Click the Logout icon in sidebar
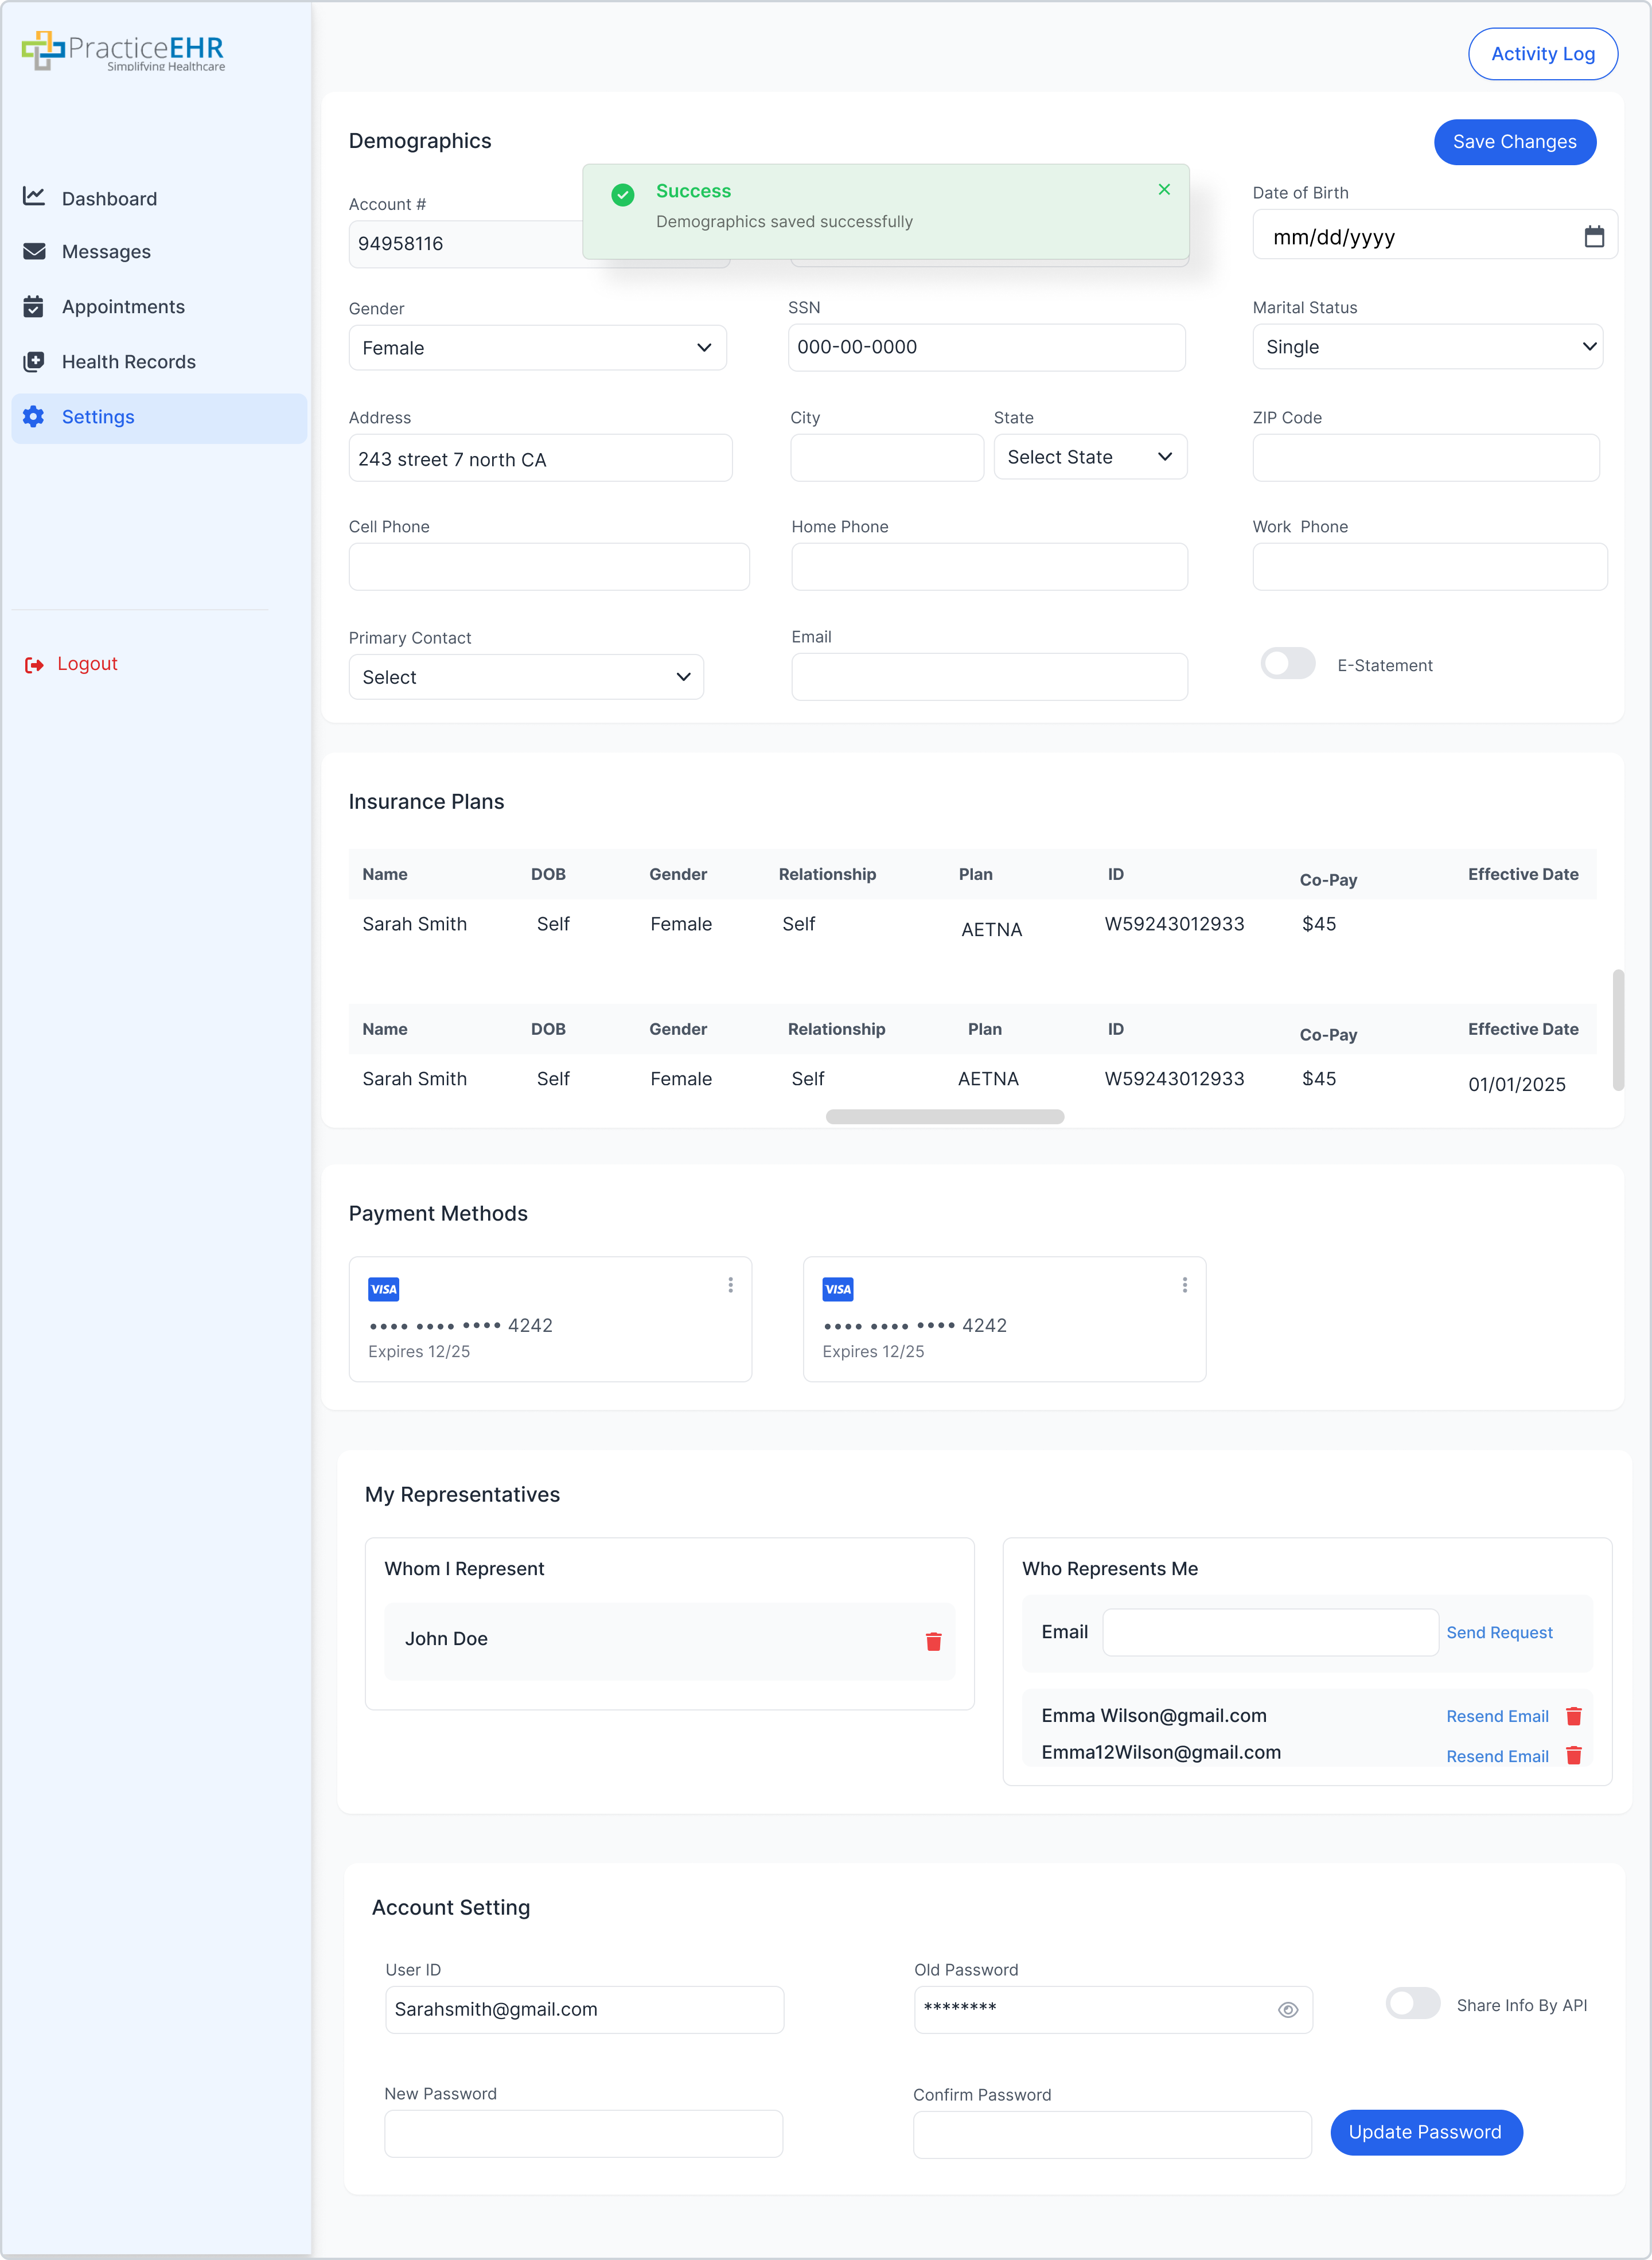The width and height of the screenshot is (1652, 2260). point(34,665)
